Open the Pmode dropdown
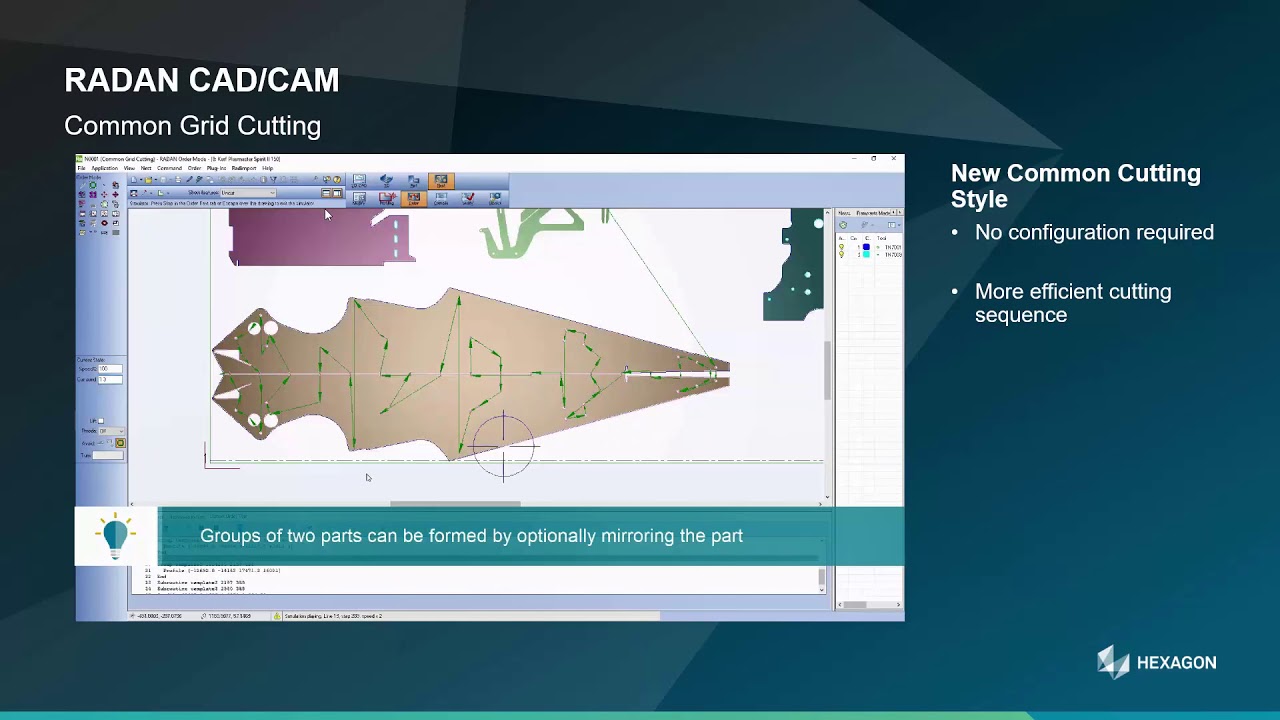This screenshot has width=1280, height=720. pos(111,431)
